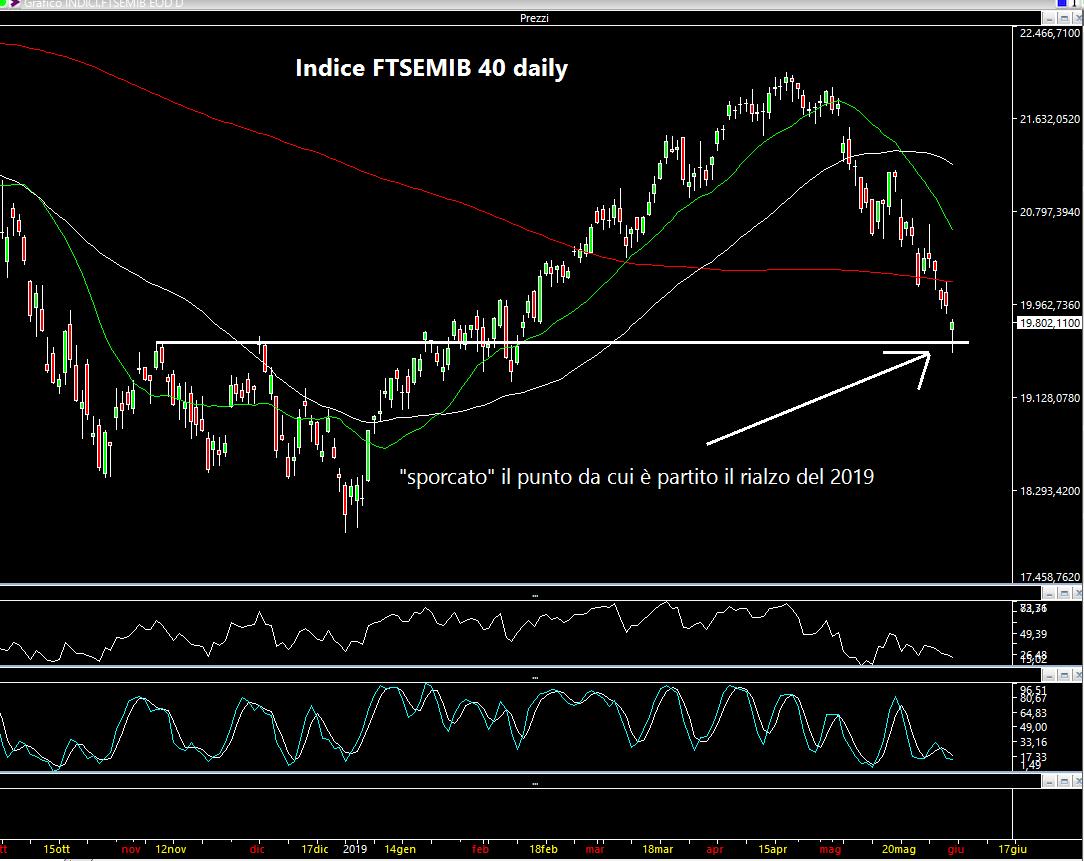Minimize the empty bottom panel
Viewport: 1084px width, 861px height.
[1049, 781]
